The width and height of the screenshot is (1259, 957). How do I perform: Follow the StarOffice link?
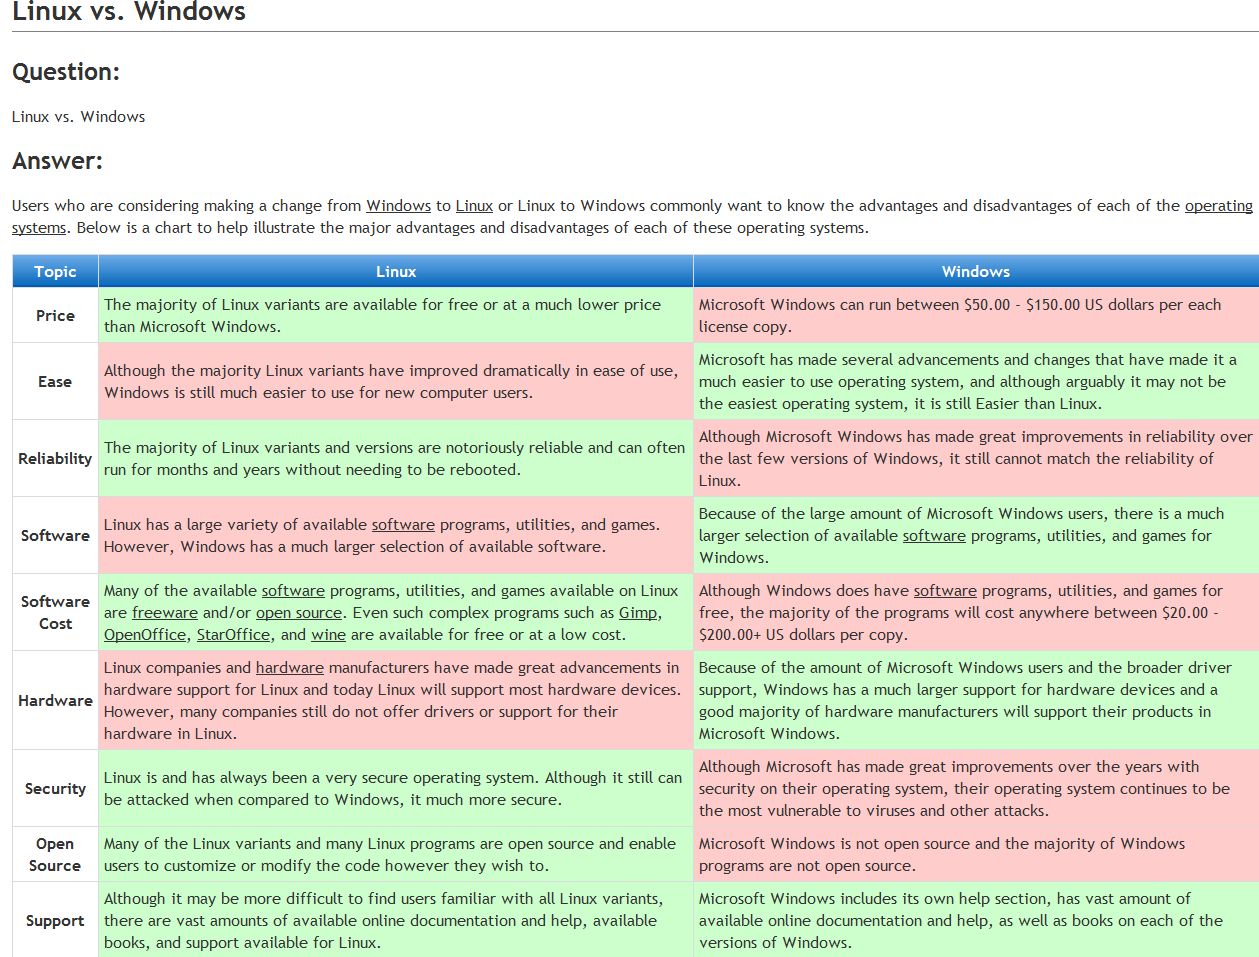point(233,635)
